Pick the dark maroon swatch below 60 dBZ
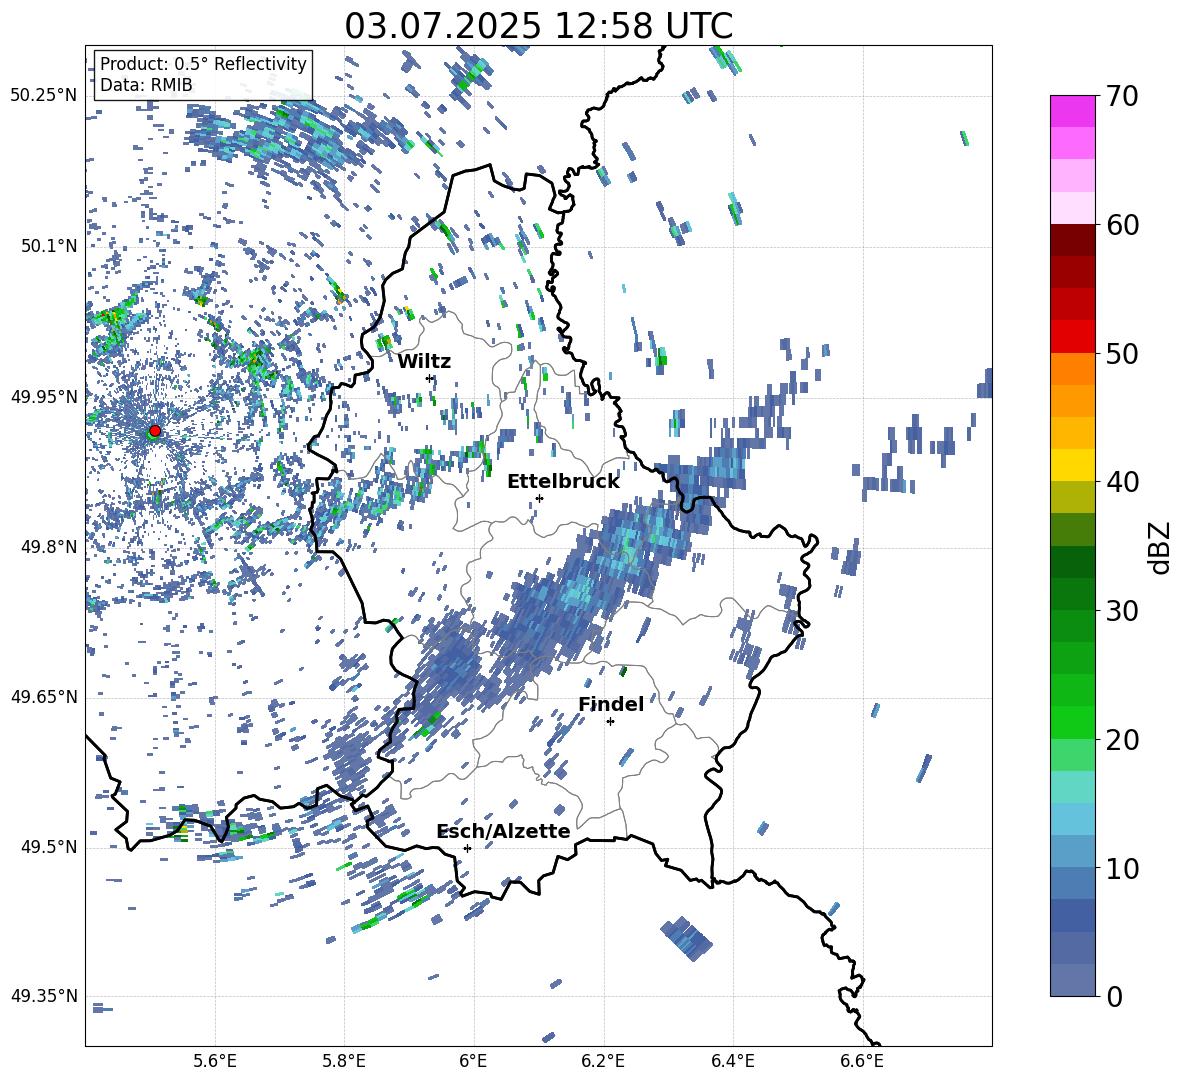This screenshot has height=1081, width=1184. click(1072, 241)
